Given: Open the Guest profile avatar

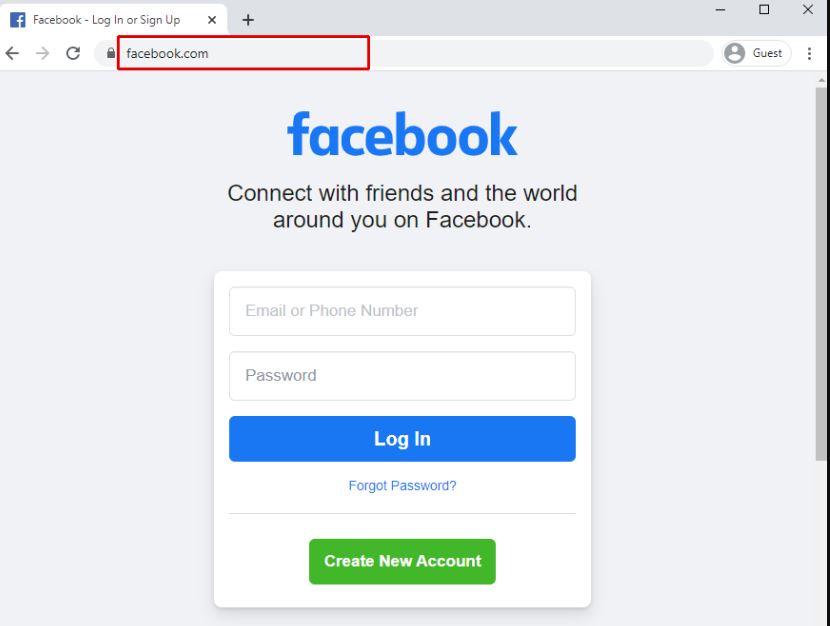Looking at the screenshot, I should click(735, 53).
